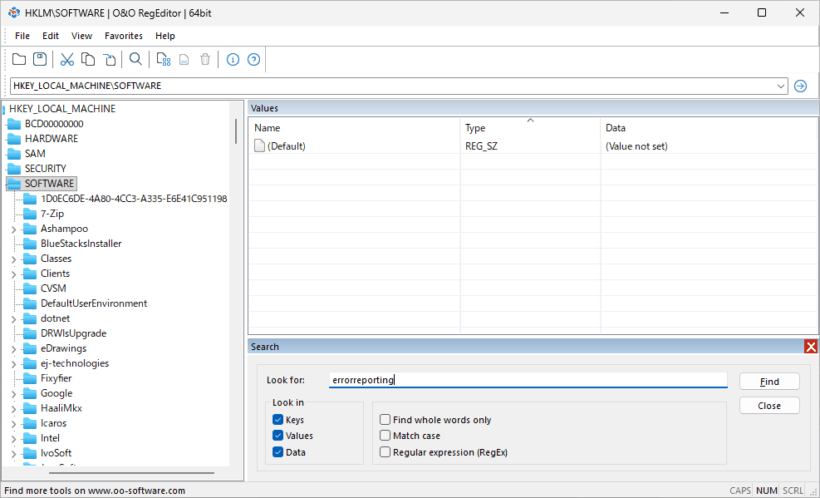Uncheck the Data checkbox
The height and width of the screenshot is (498, 820).
point(278,452)
